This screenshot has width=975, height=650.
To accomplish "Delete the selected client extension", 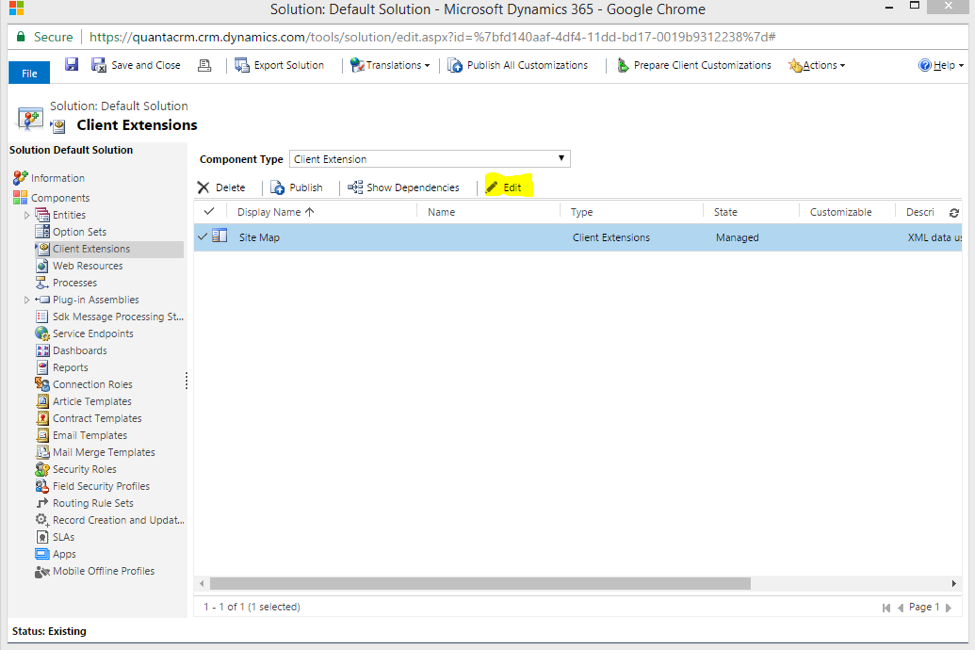I will coord(221,187).
